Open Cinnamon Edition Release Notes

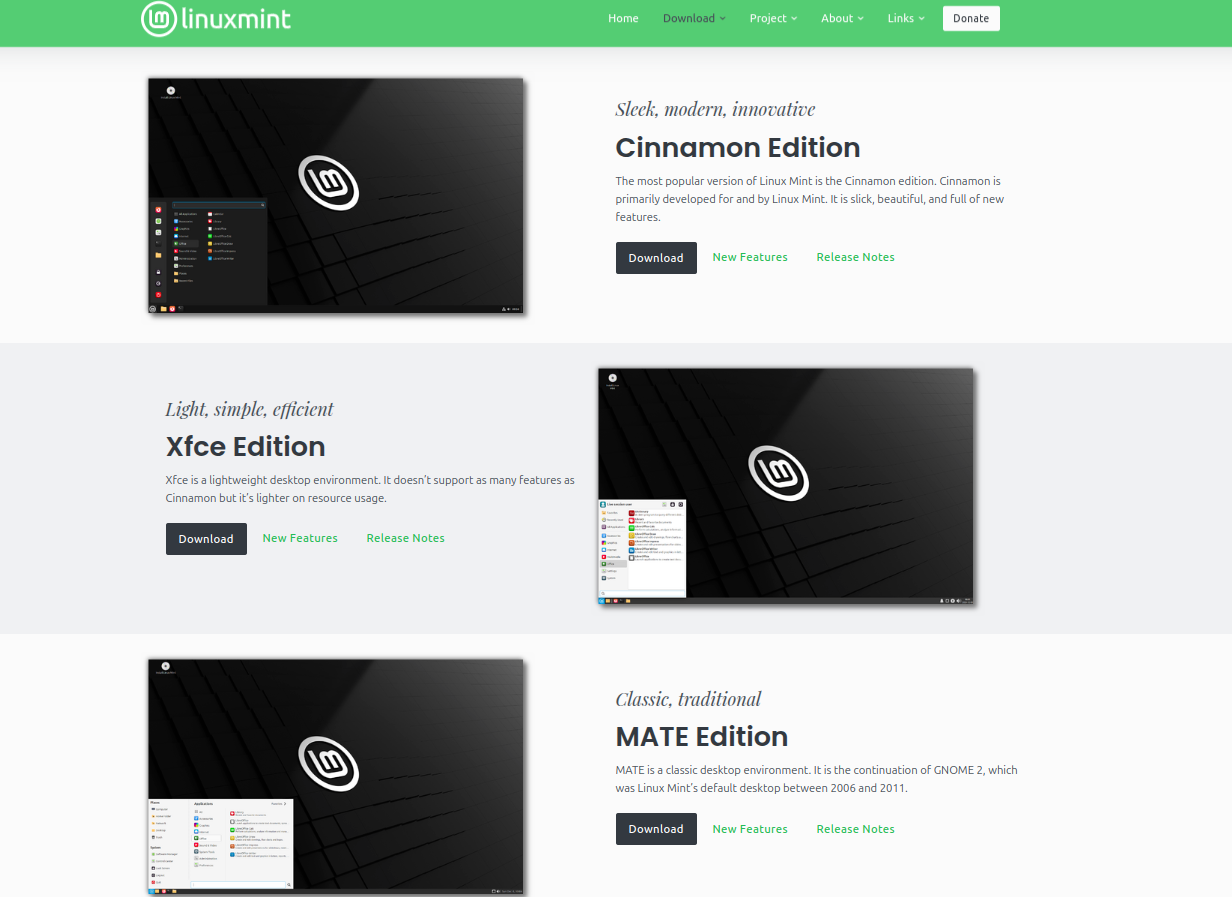(x=856, y=257)
